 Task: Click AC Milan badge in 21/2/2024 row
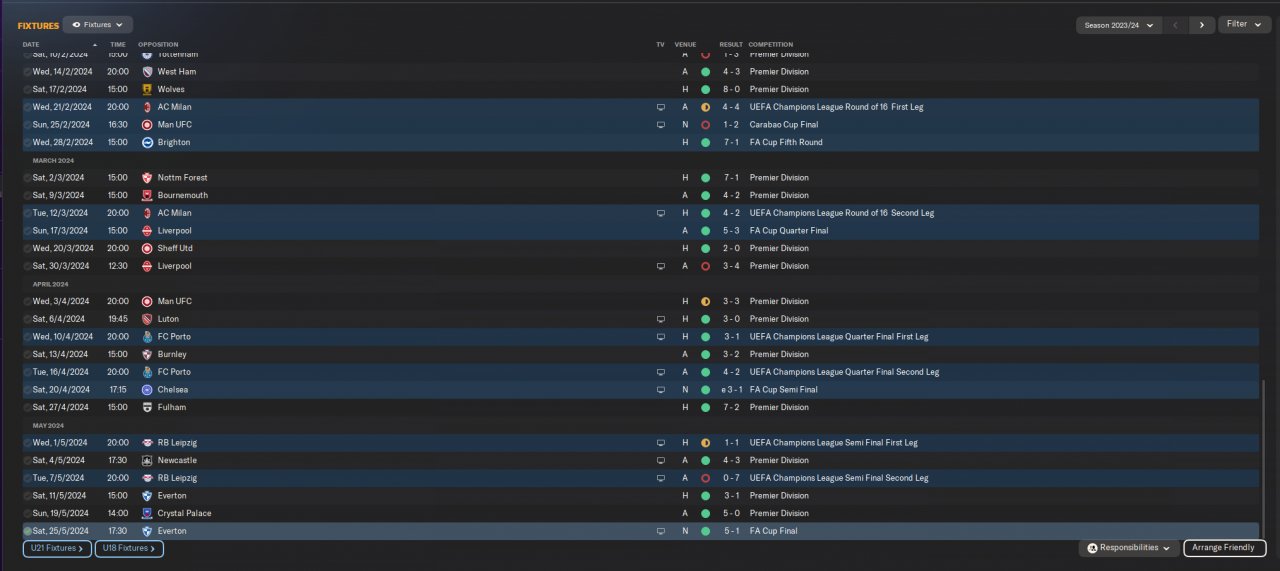(x=147, y=107)
